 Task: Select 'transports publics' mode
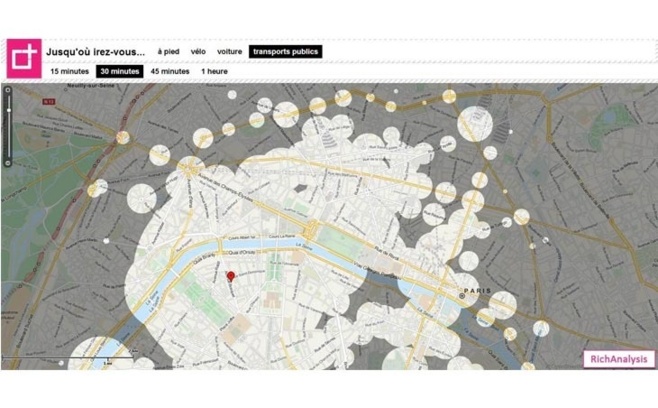pos(285,51)
